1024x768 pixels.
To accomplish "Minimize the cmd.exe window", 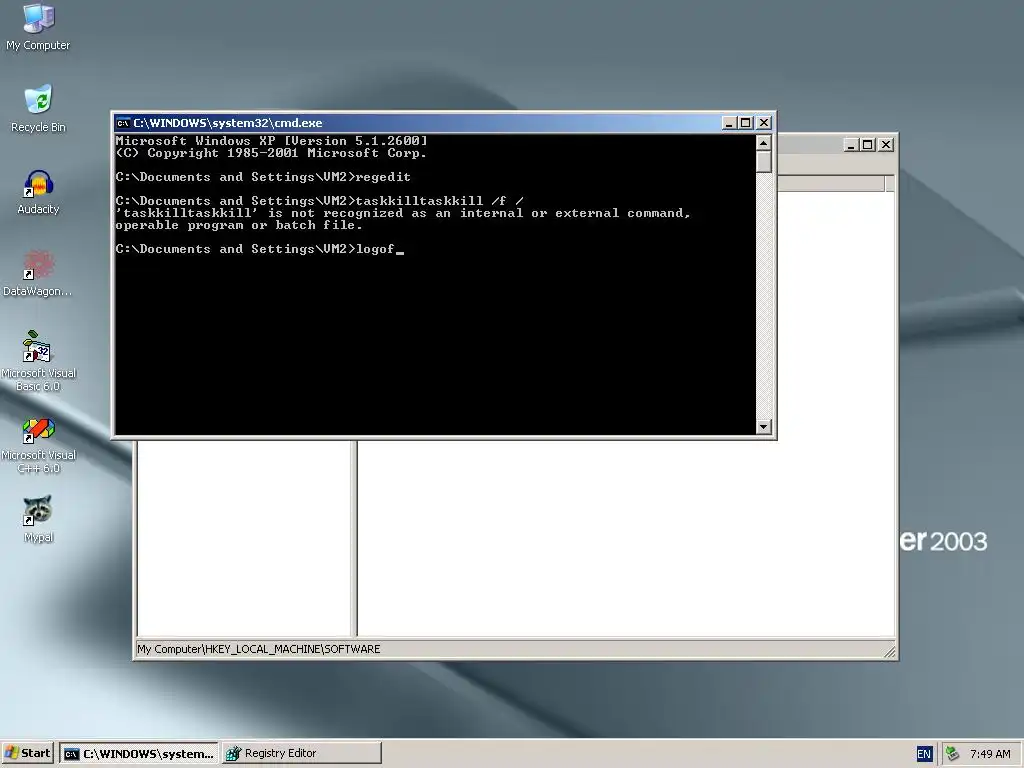I will point(729,123).
